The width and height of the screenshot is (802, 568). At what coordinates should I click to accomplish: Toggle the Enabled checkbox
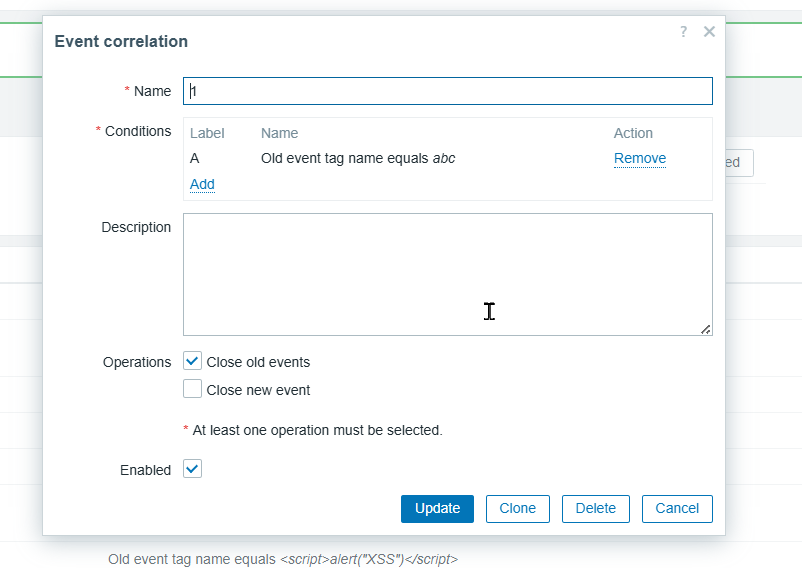(x=193, y=469)
